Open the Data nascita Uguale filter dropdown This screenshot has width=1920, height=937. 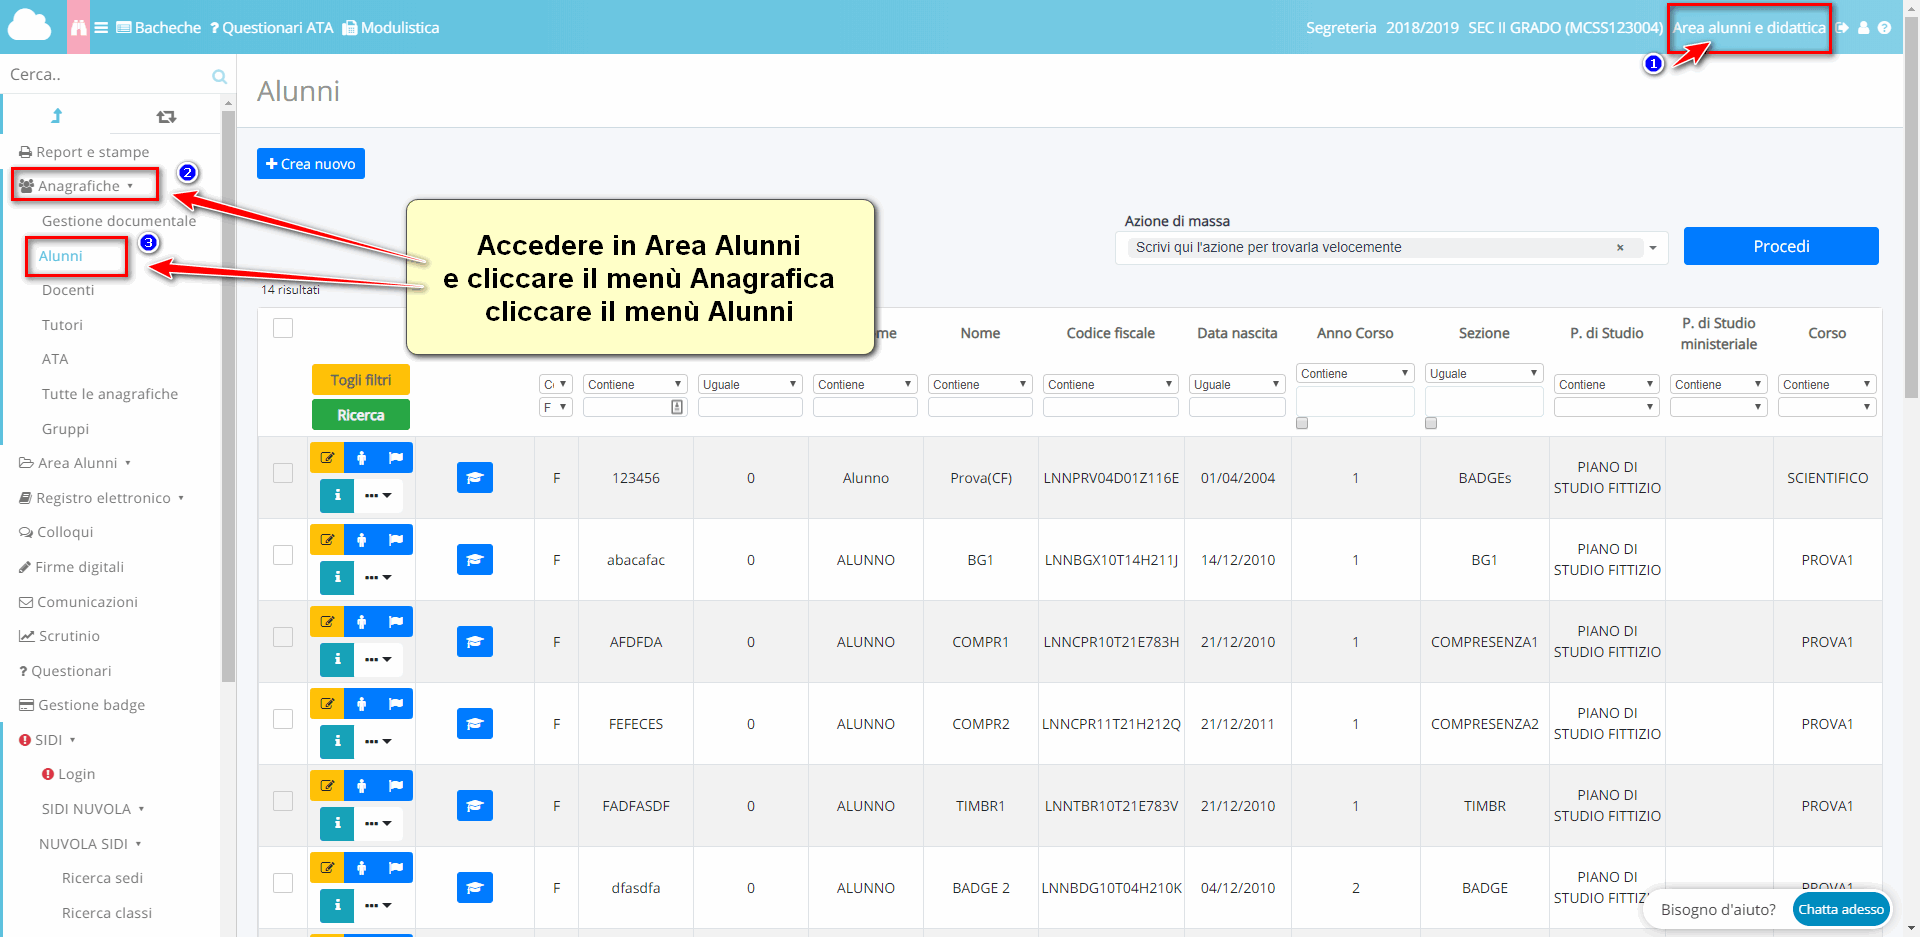pos(1237,384)
